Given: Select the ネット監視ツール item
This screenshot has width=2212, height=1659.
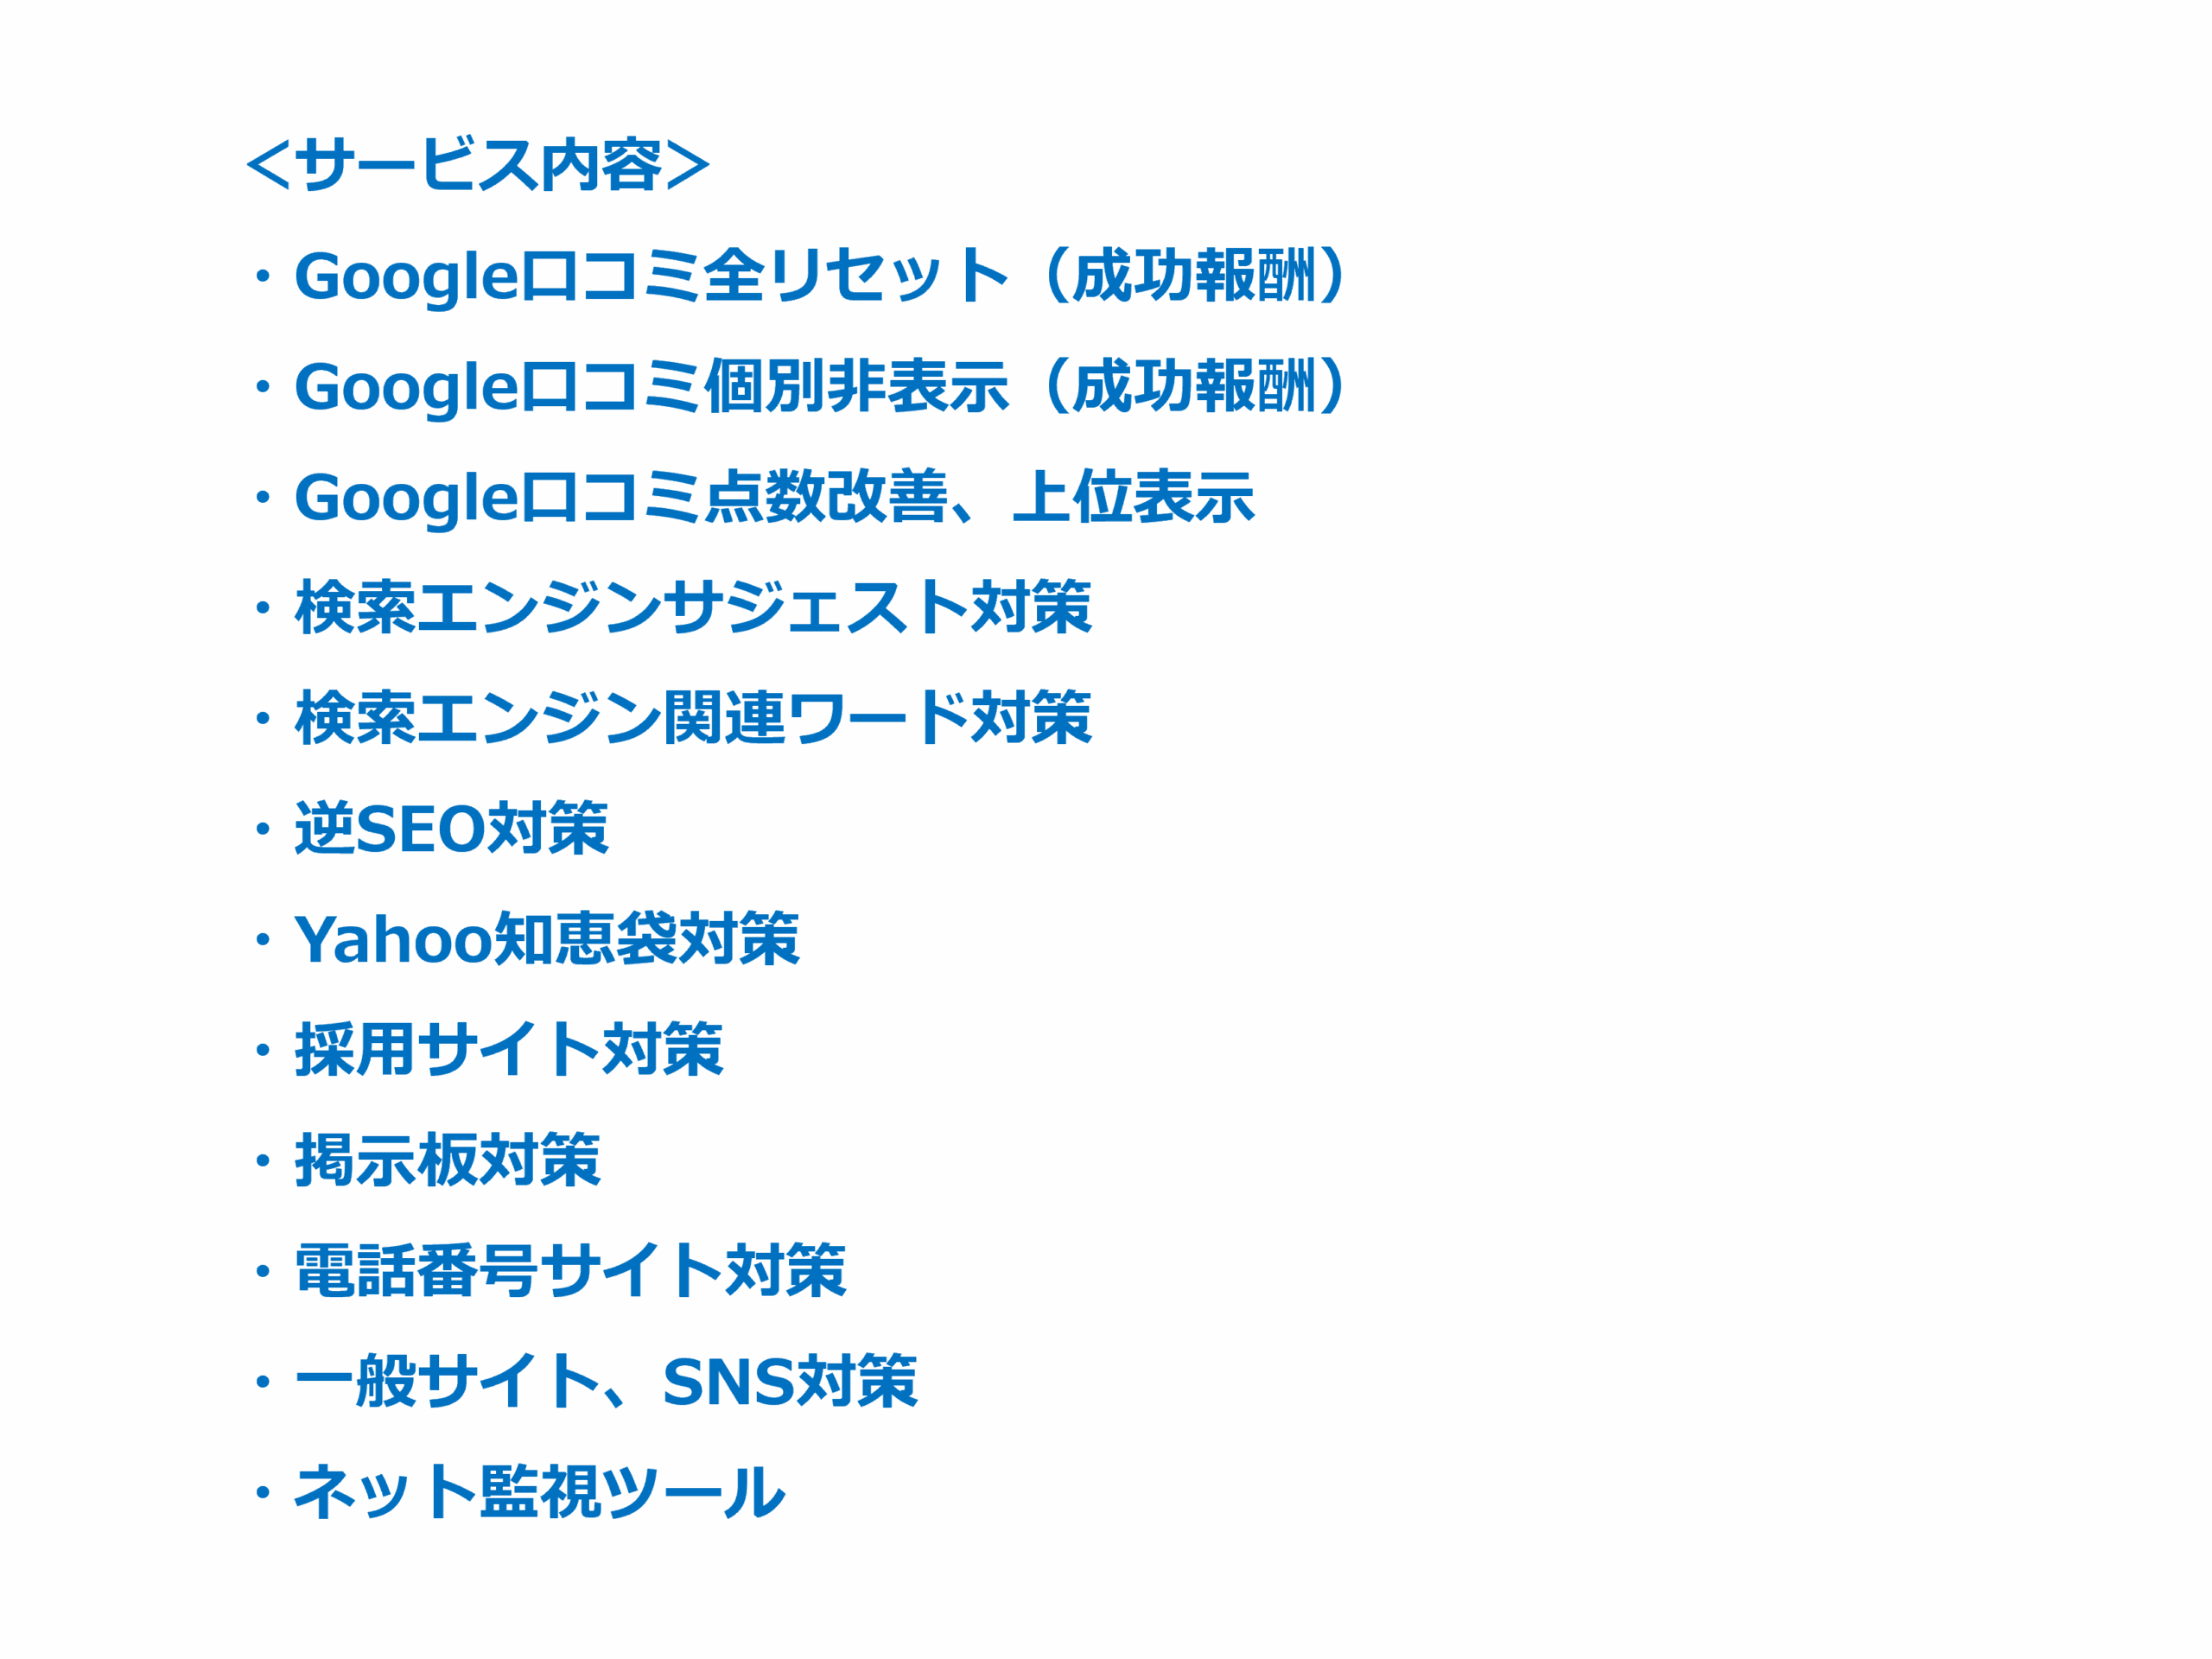Looking at the screenshot, I should point(539,1492).
